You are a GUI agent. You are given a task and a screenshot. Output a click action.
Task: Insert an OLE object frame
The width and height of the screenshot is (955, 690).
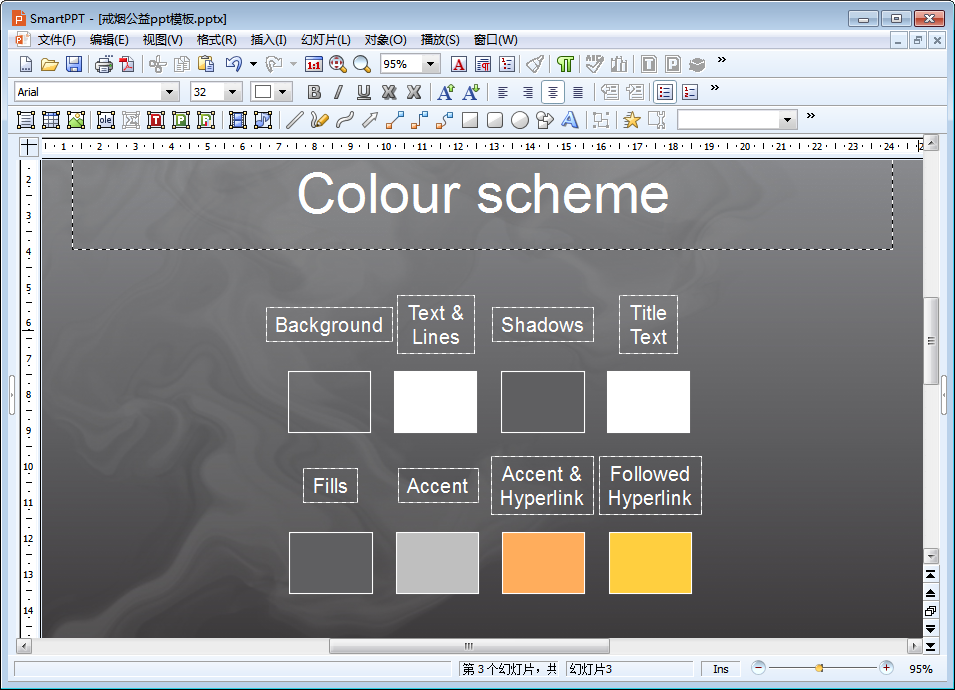[105, 120]
